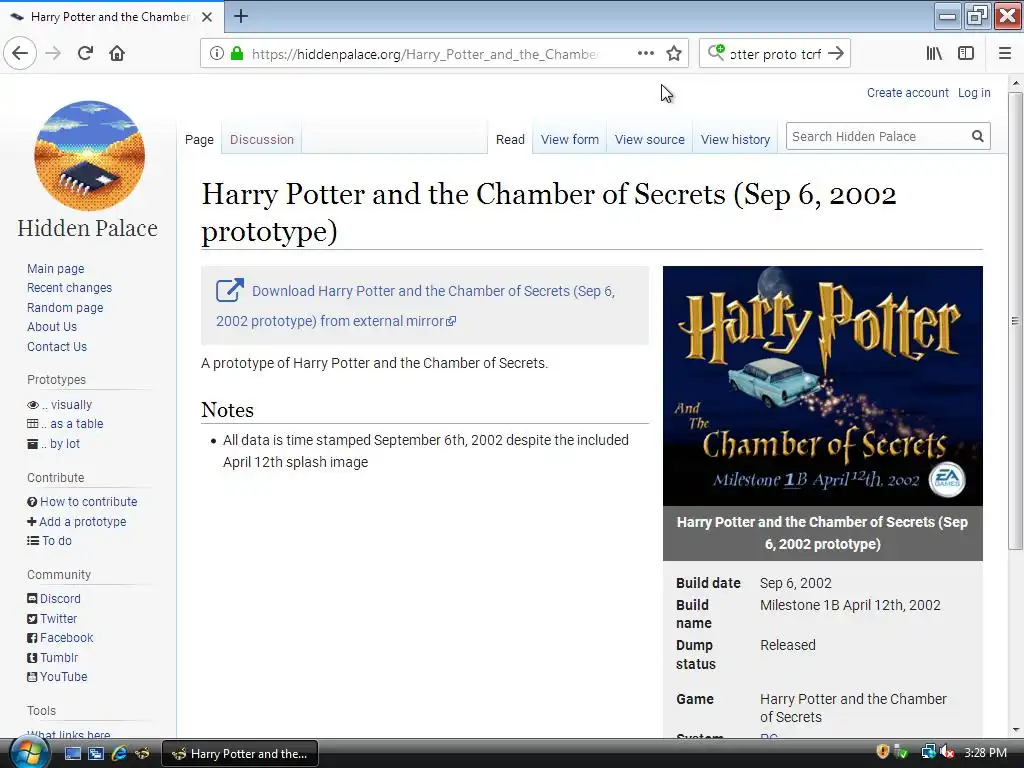The height and width of the screenshot is (768, 1024).
Task: Reload the page with the refresh icon
Action: coord(85,53)
